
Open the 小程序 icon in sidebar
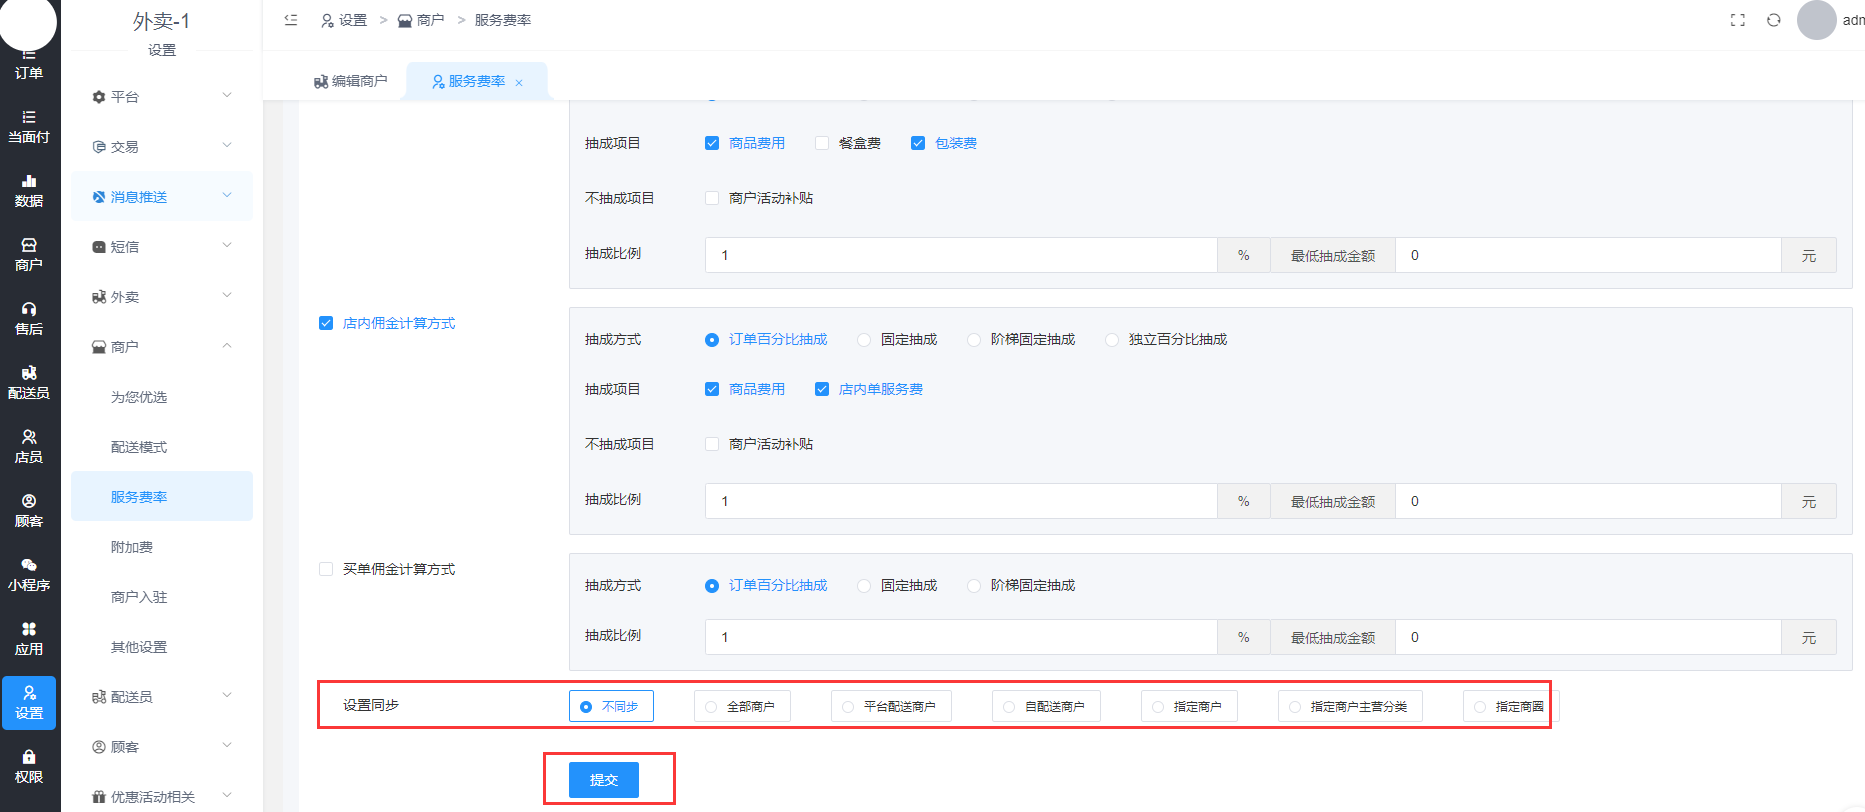click(29, 574)
